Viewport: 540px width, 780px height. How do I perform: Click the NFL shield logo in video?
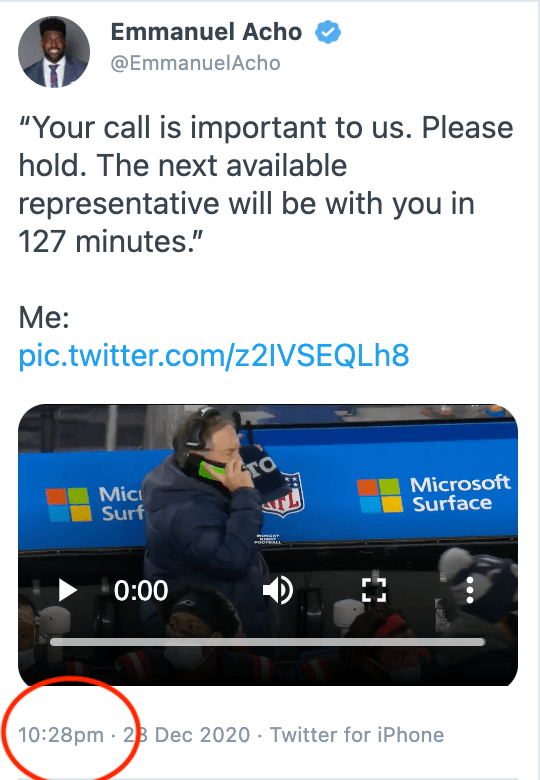tap(282, 494)
